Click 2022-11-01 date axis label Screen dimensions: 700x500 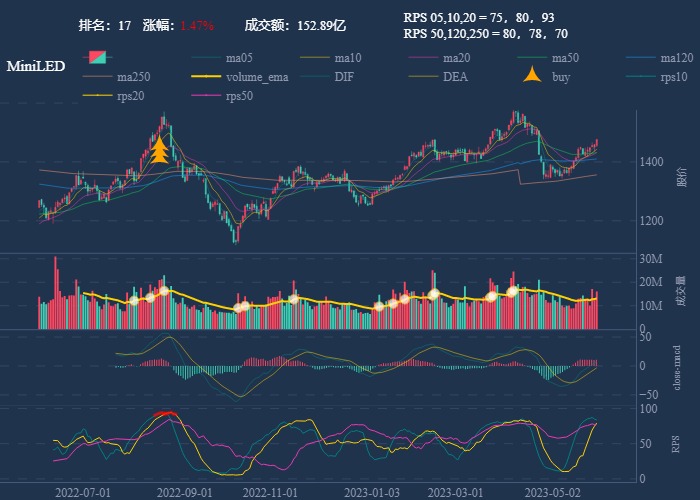[270, 493]
